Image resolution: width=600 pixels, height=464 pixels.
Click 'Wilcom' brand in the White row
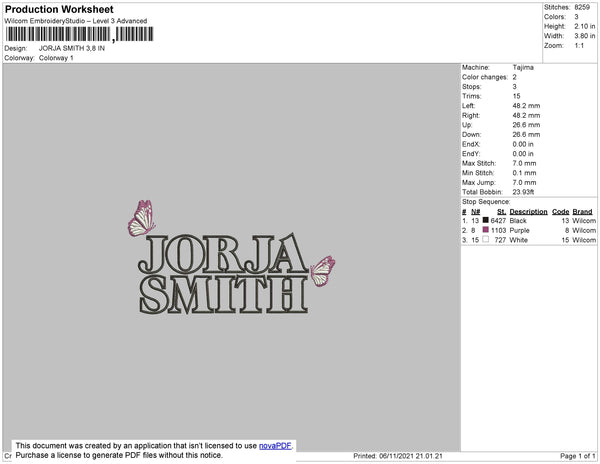pyautogui.click(x=584, y=240)
